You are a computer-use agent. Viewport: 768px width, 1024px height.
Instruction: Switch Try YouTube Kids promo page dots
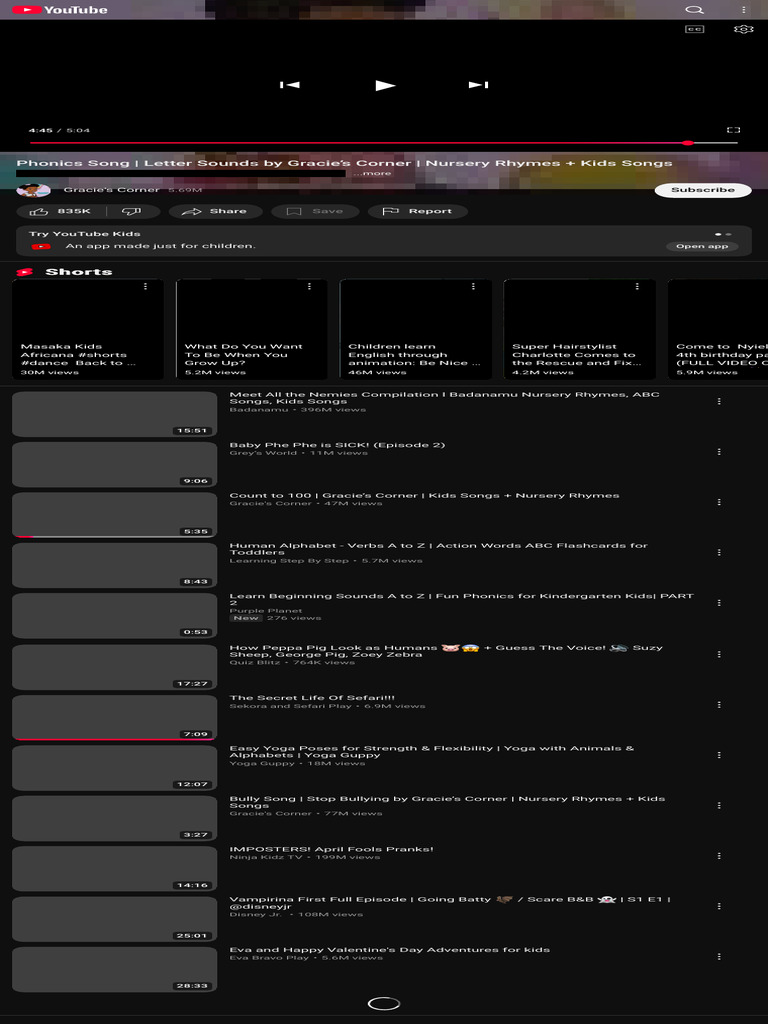coord(723,234)
